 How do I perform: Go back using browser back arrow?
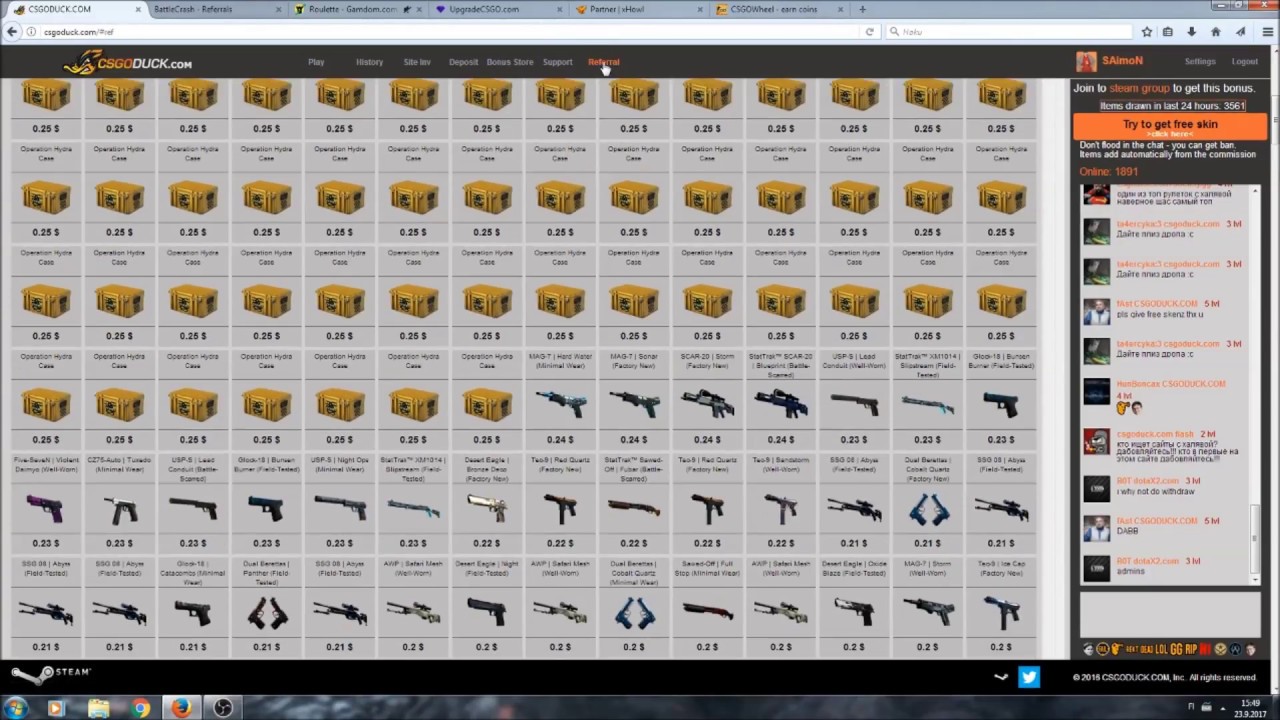pos(12,32)
